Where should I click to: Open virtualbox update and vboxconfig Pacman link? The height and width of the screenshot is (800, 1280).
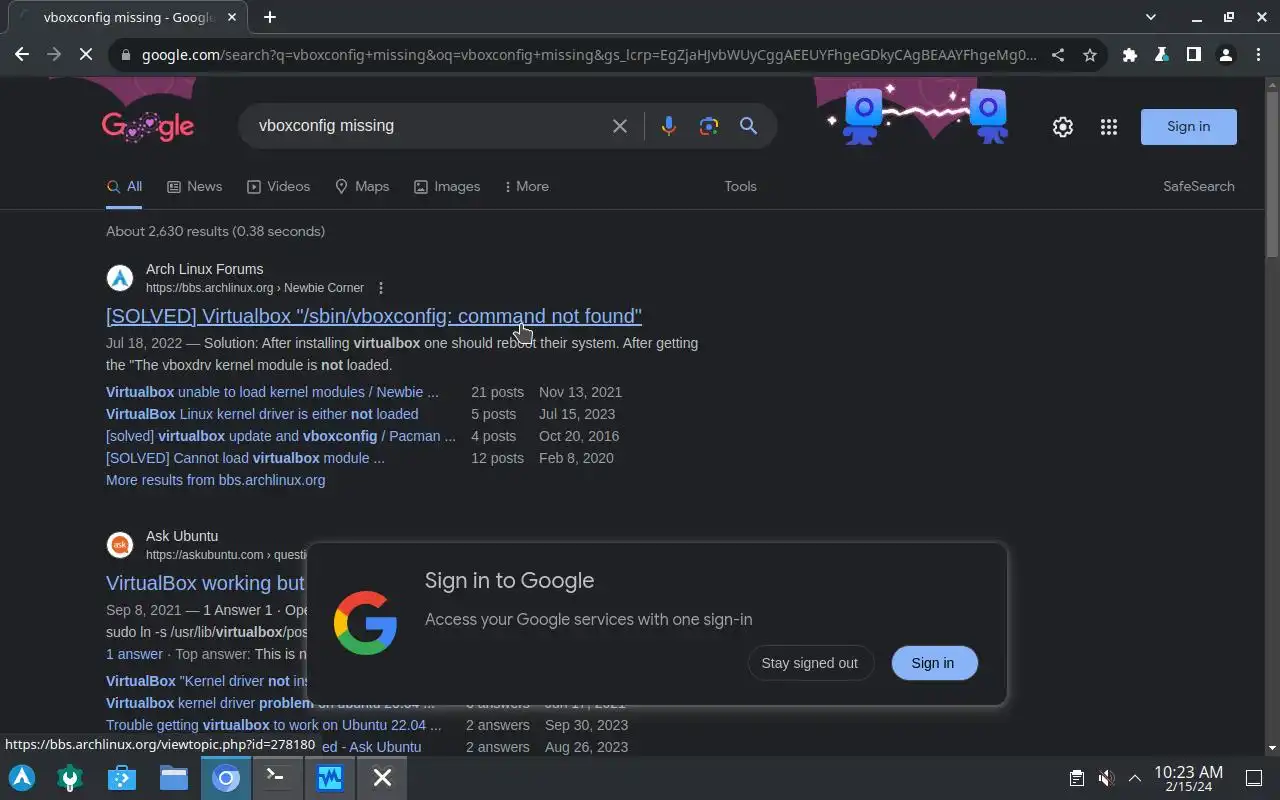281,436
